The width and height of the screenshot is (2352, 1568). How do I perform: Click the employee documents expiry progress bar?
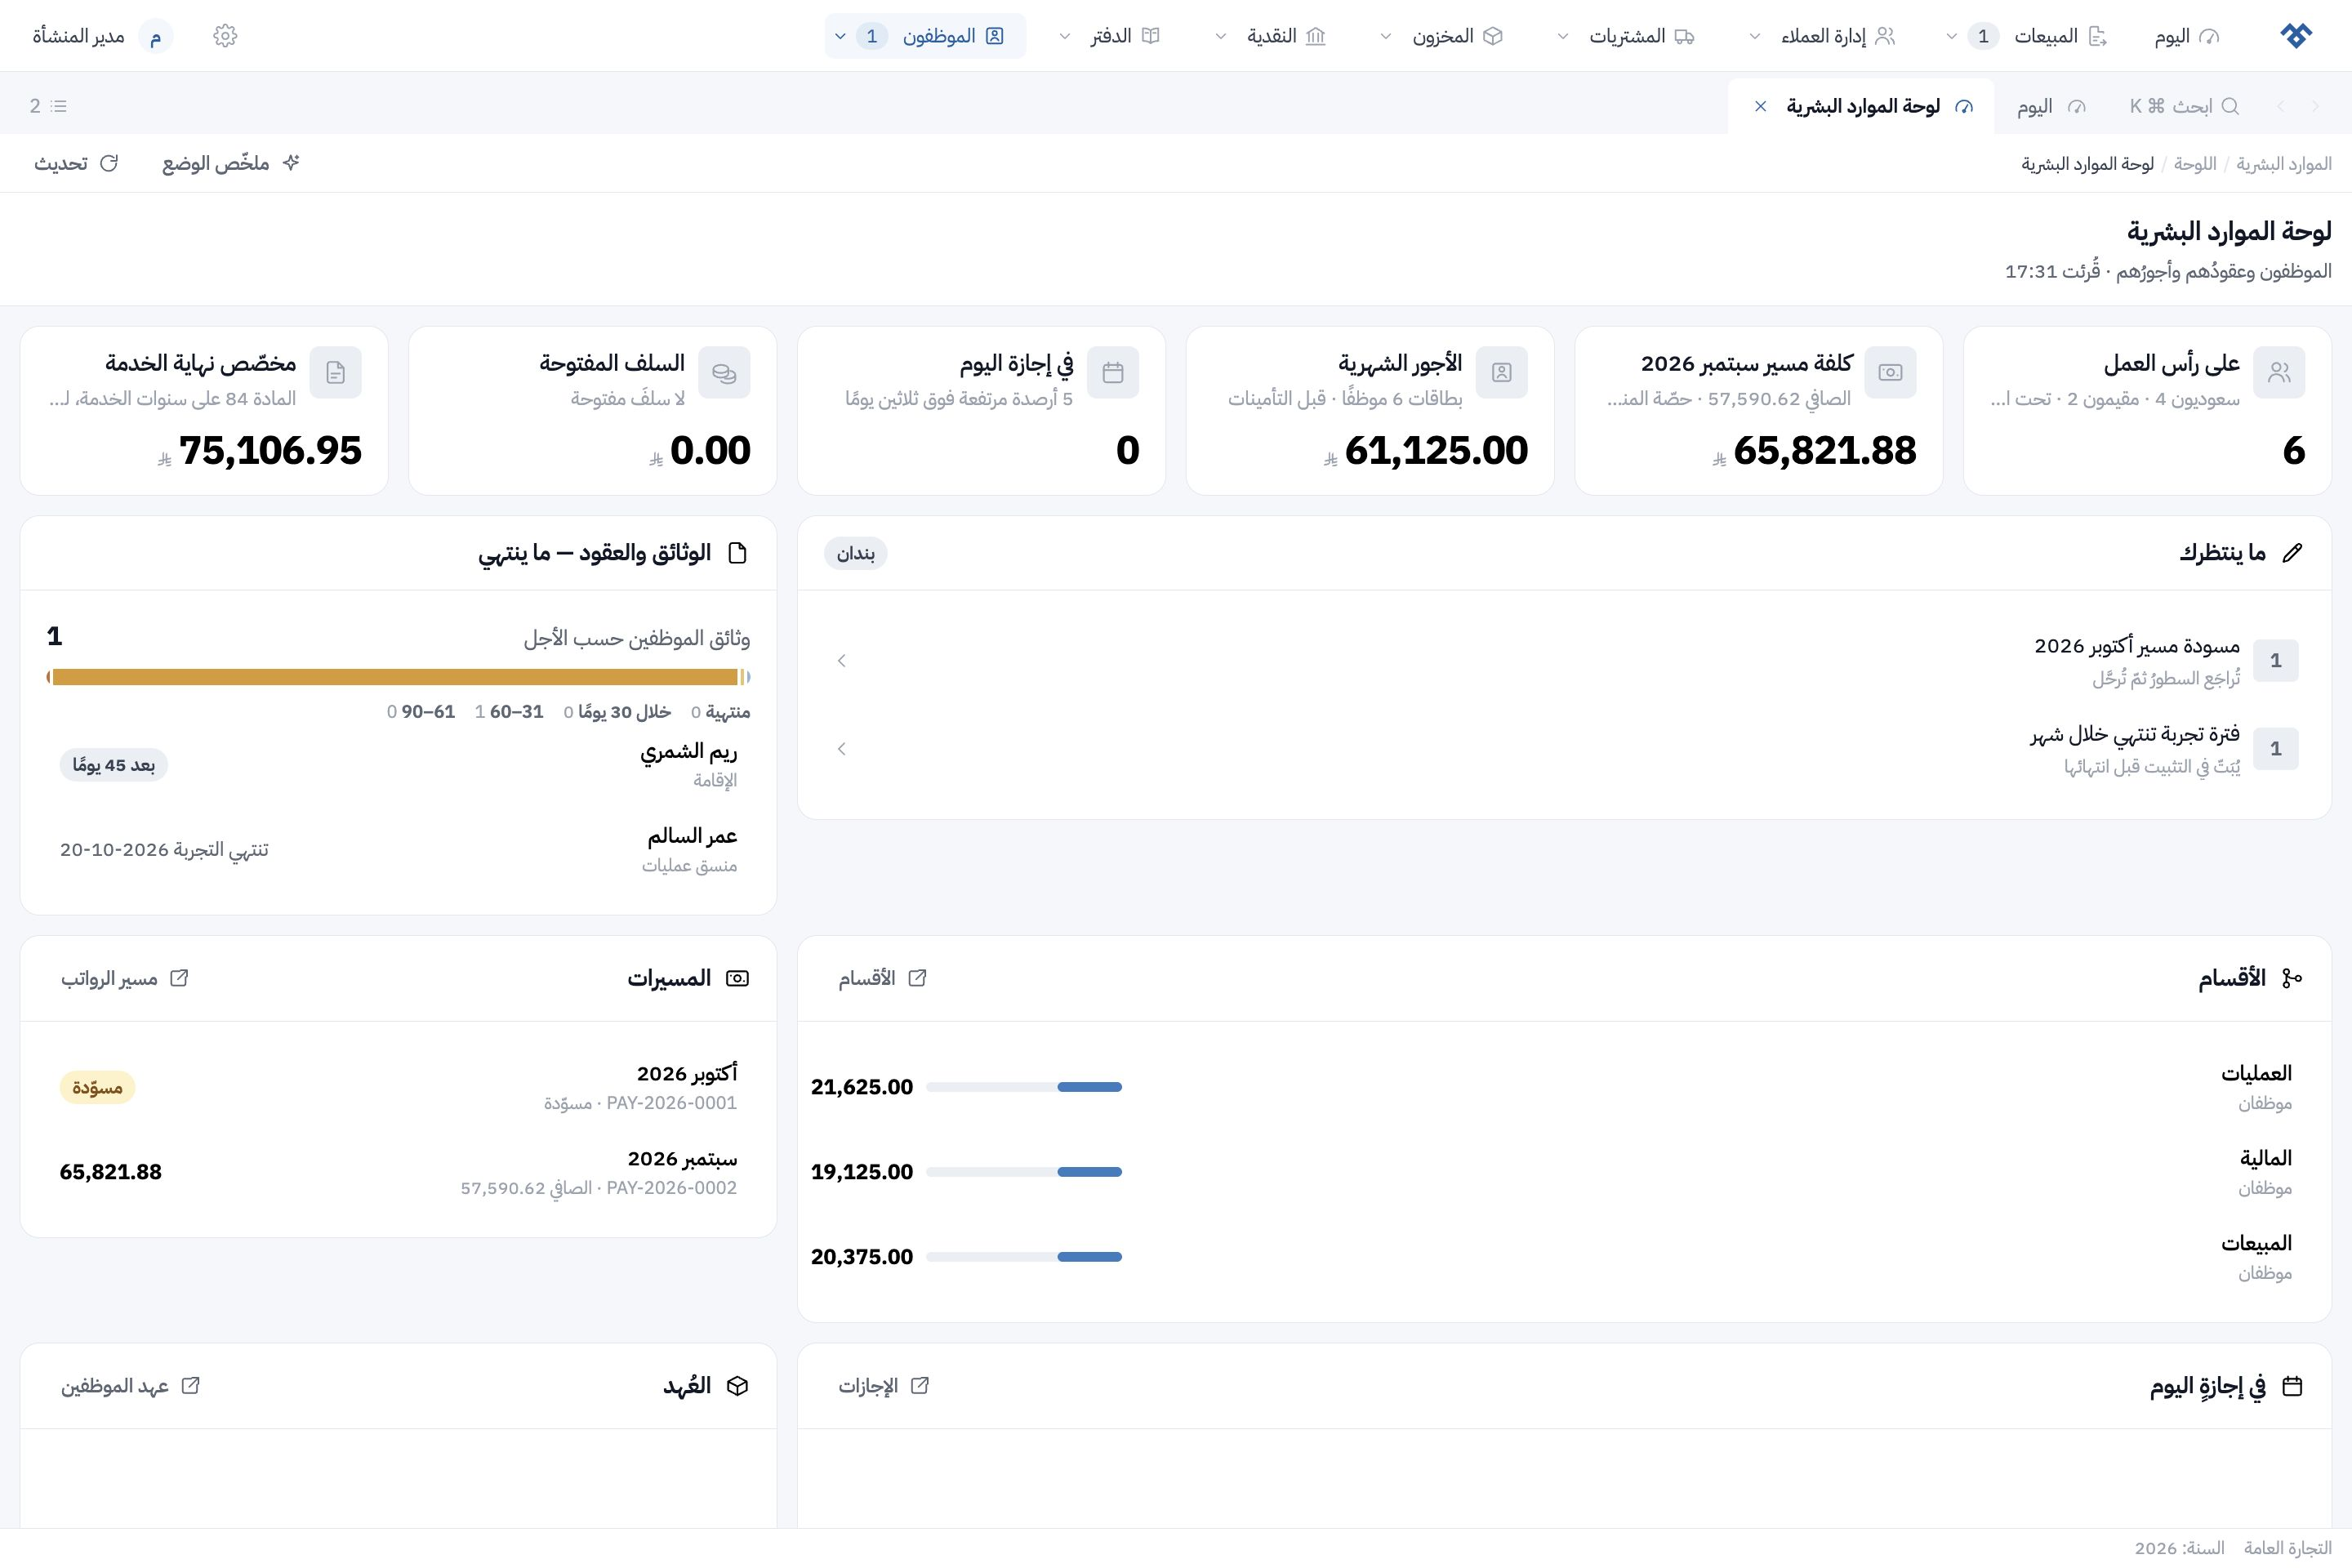398,677
